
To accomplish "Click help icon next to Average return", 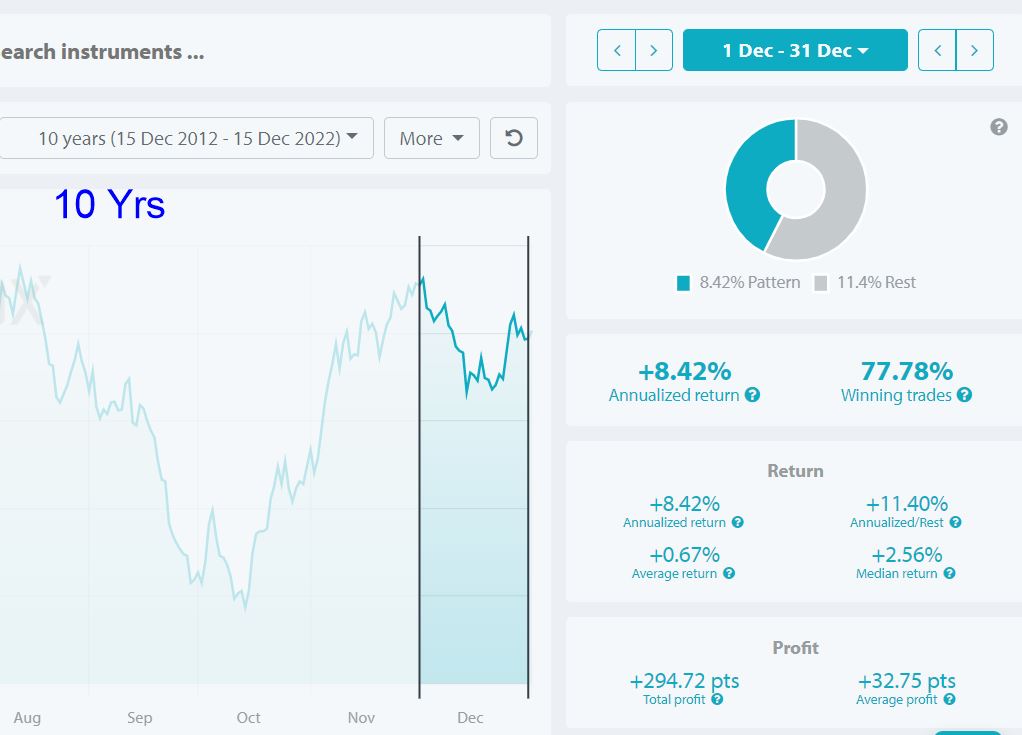I will pyautogui.click(x=729, y=573).
